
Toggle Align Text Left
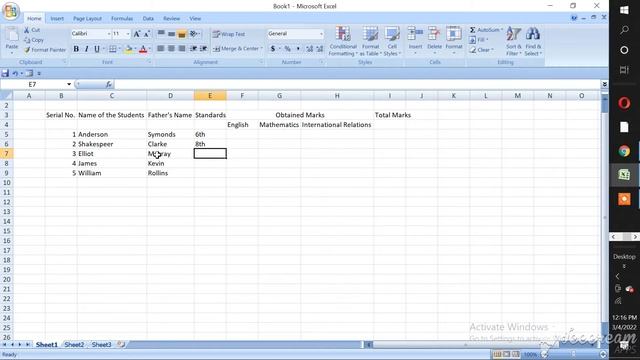[161, 49]
